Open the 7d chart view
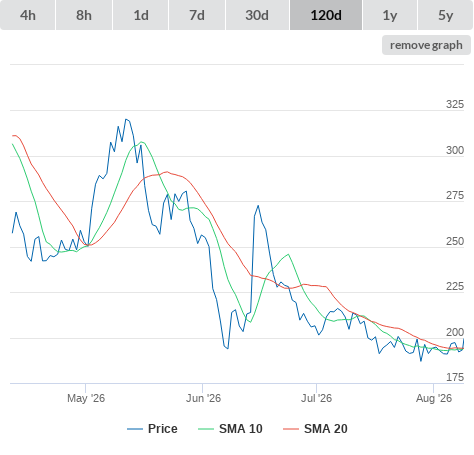 point(197,15)
